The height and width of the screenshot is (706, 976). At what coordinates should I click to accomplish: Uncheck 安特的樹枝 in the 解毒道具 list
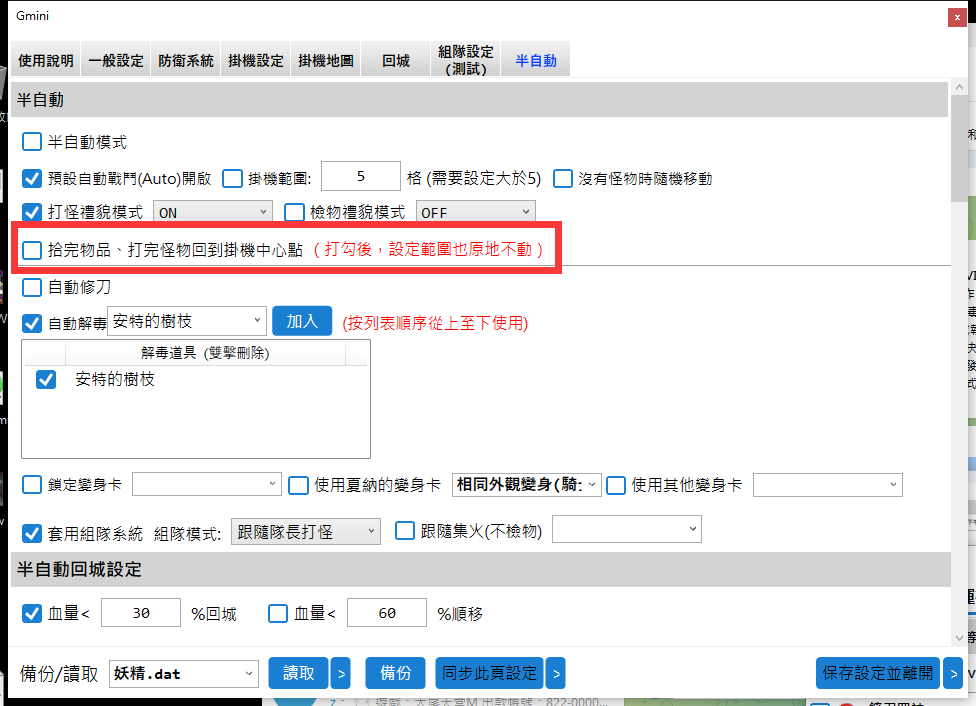46,379
